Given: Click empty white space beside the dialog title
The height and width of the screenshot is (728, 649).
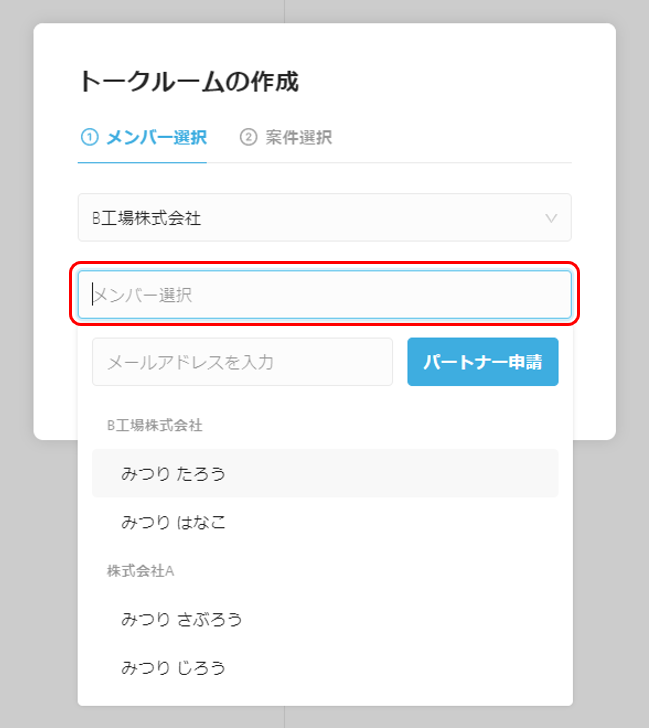Looking at the screenshot, I should [x=441, y=82].
